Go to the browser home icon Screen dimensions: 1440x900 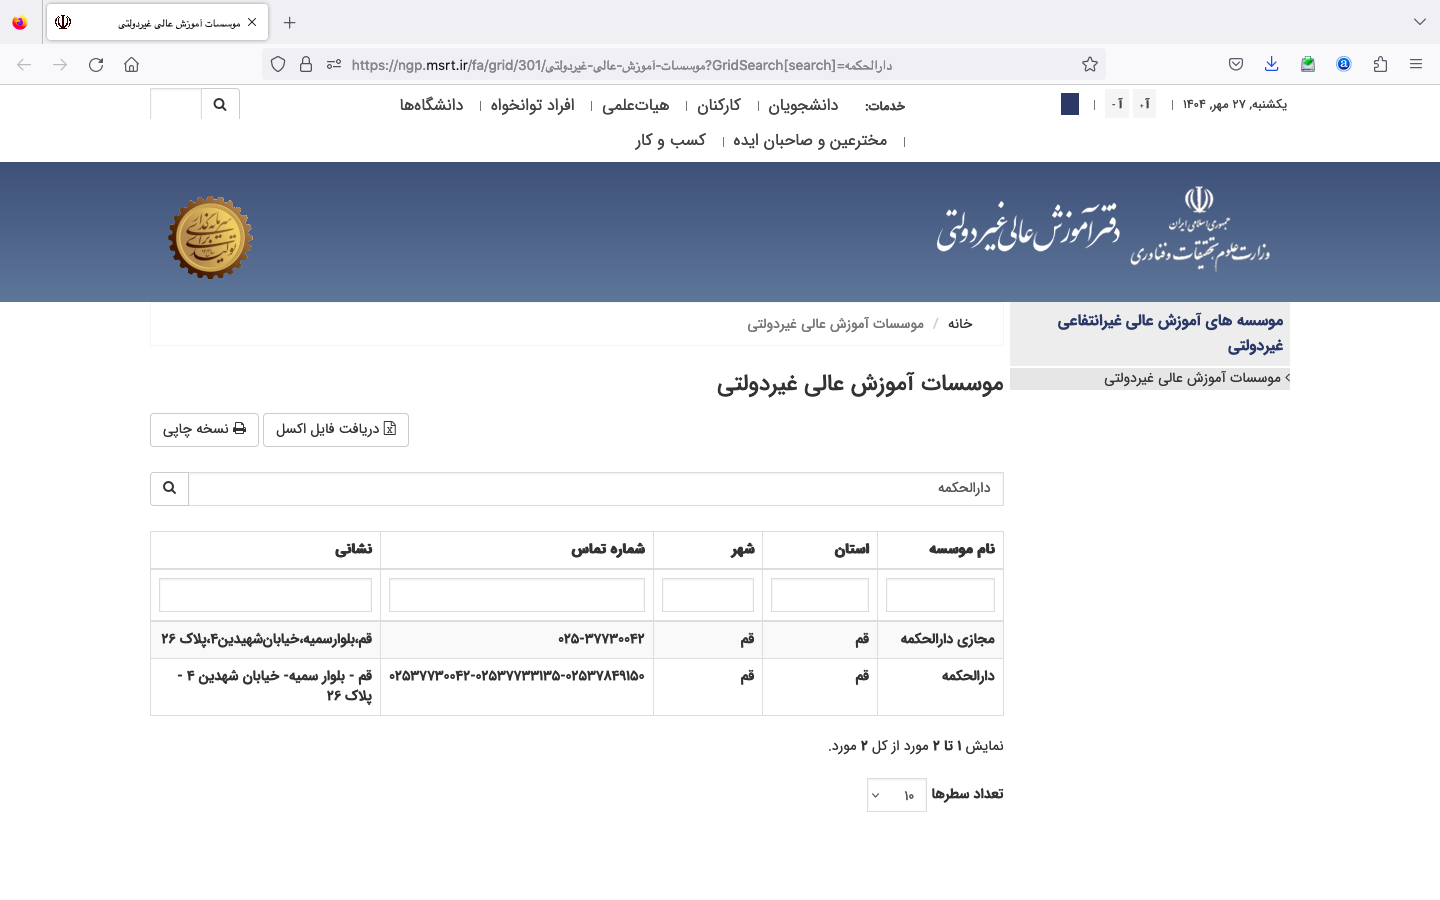131,65
